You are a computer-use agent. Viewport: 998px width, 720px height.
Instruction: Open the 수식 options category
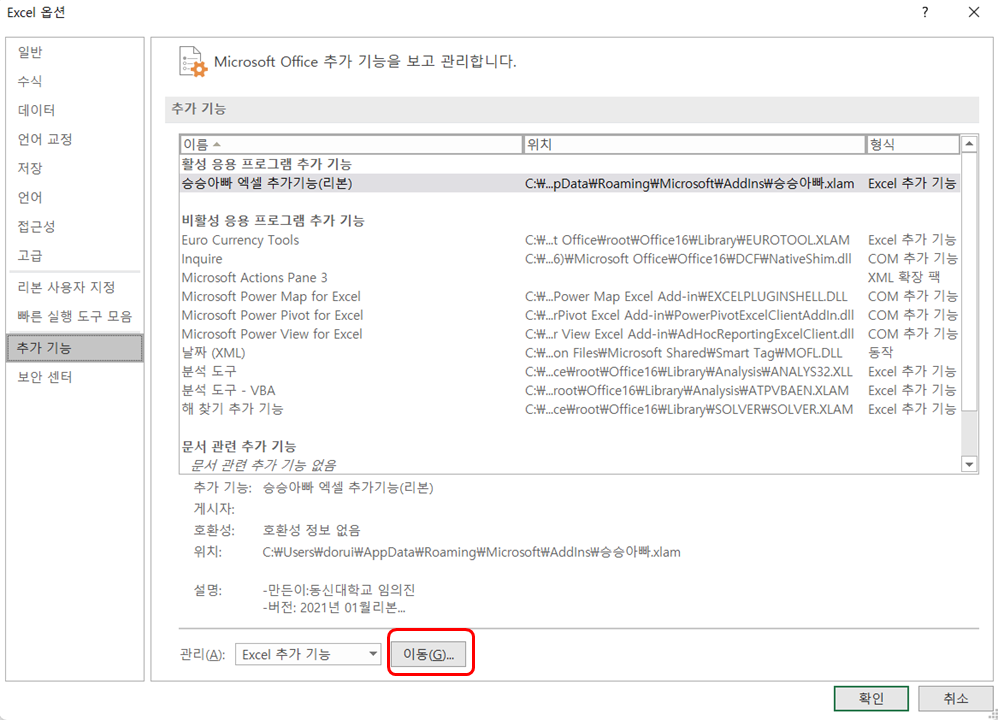coord(74,81)
